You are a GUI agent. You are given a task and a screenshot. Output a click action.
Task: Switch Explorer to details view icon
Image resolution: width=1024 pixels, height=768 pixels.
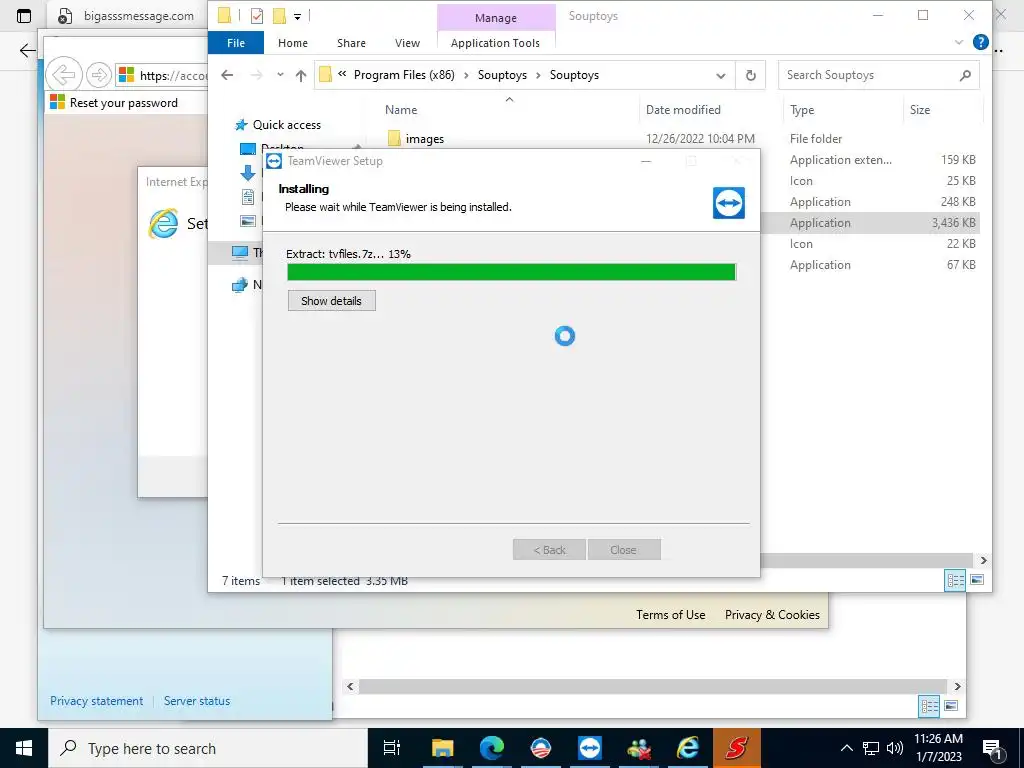click(955, 580)
